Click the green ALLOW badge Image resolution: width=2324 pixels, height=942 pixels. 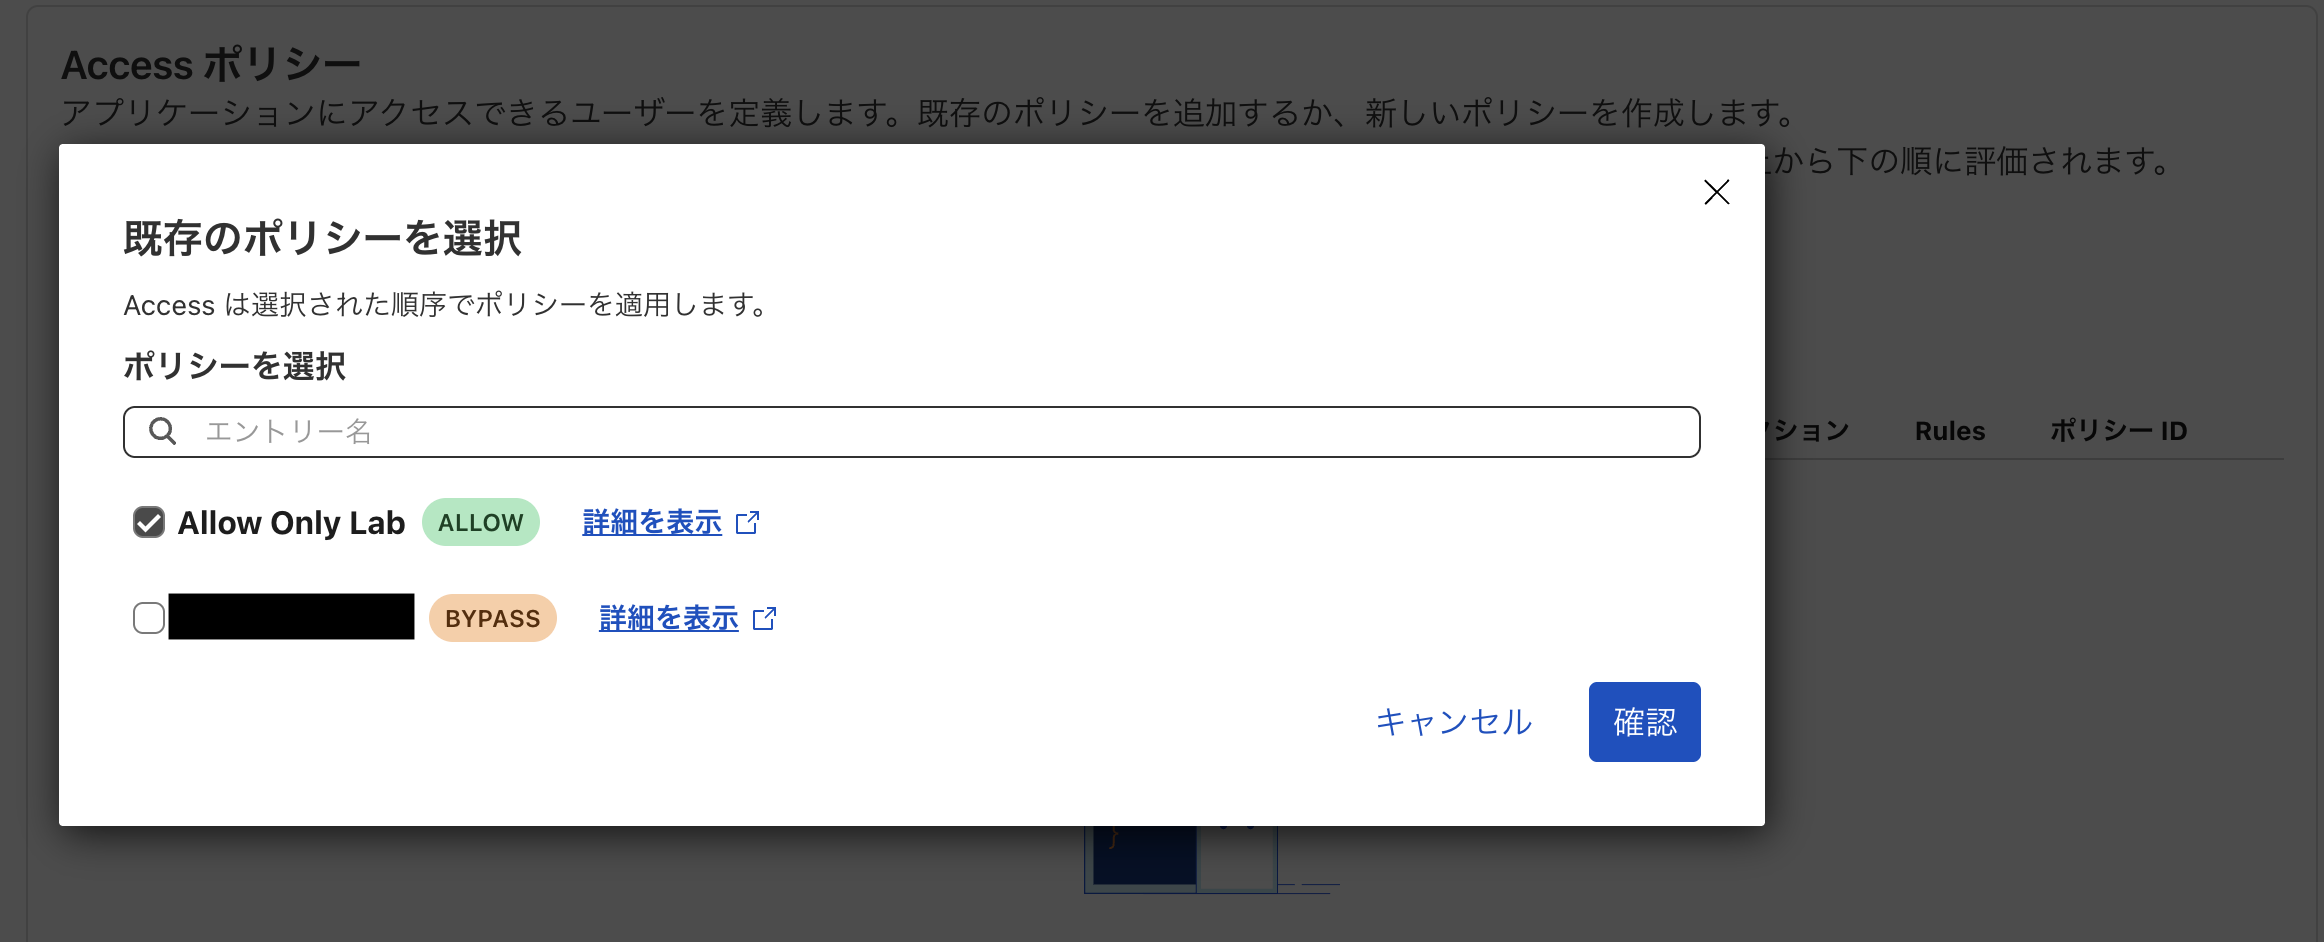click(x=480, y=523)
